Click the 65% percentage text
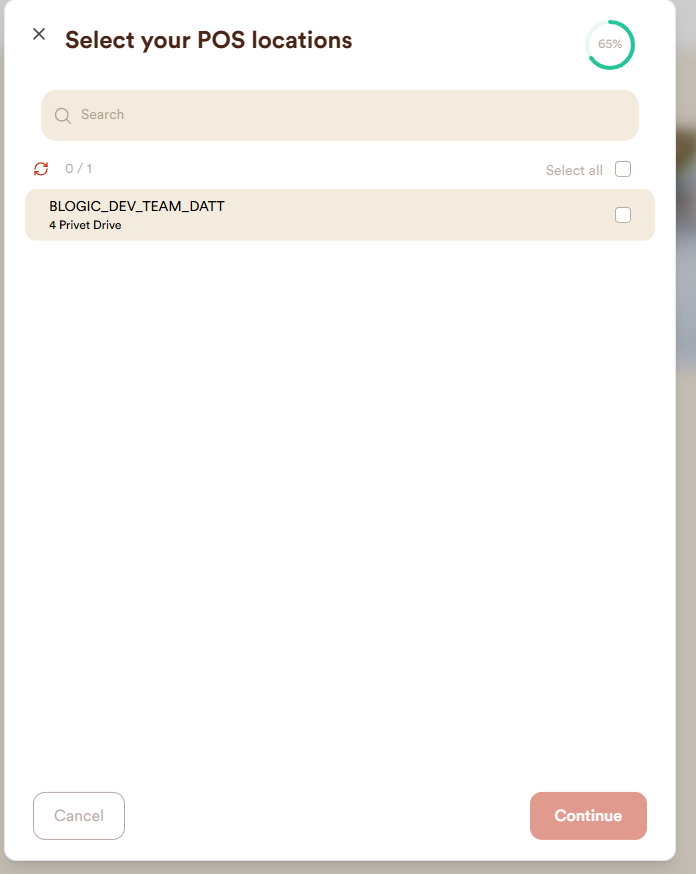Image resolution: width=696 pixels, height=874 pixels. [610, 44]
